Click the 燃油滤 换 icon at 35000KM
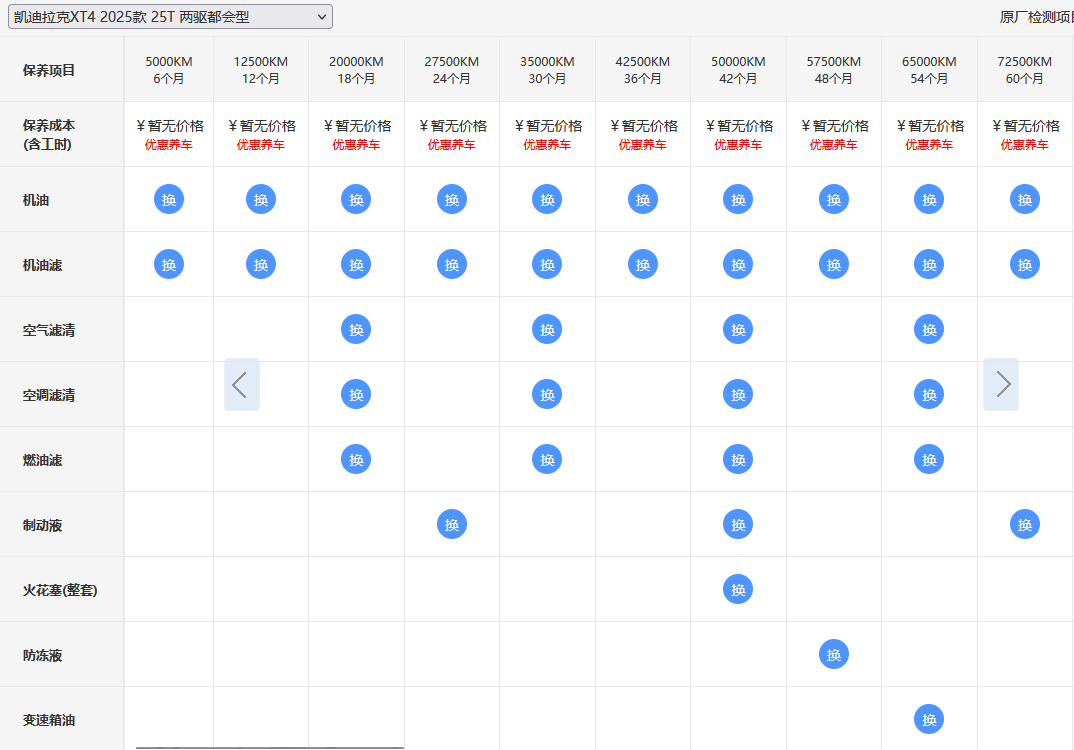 (x=547, y=459)
